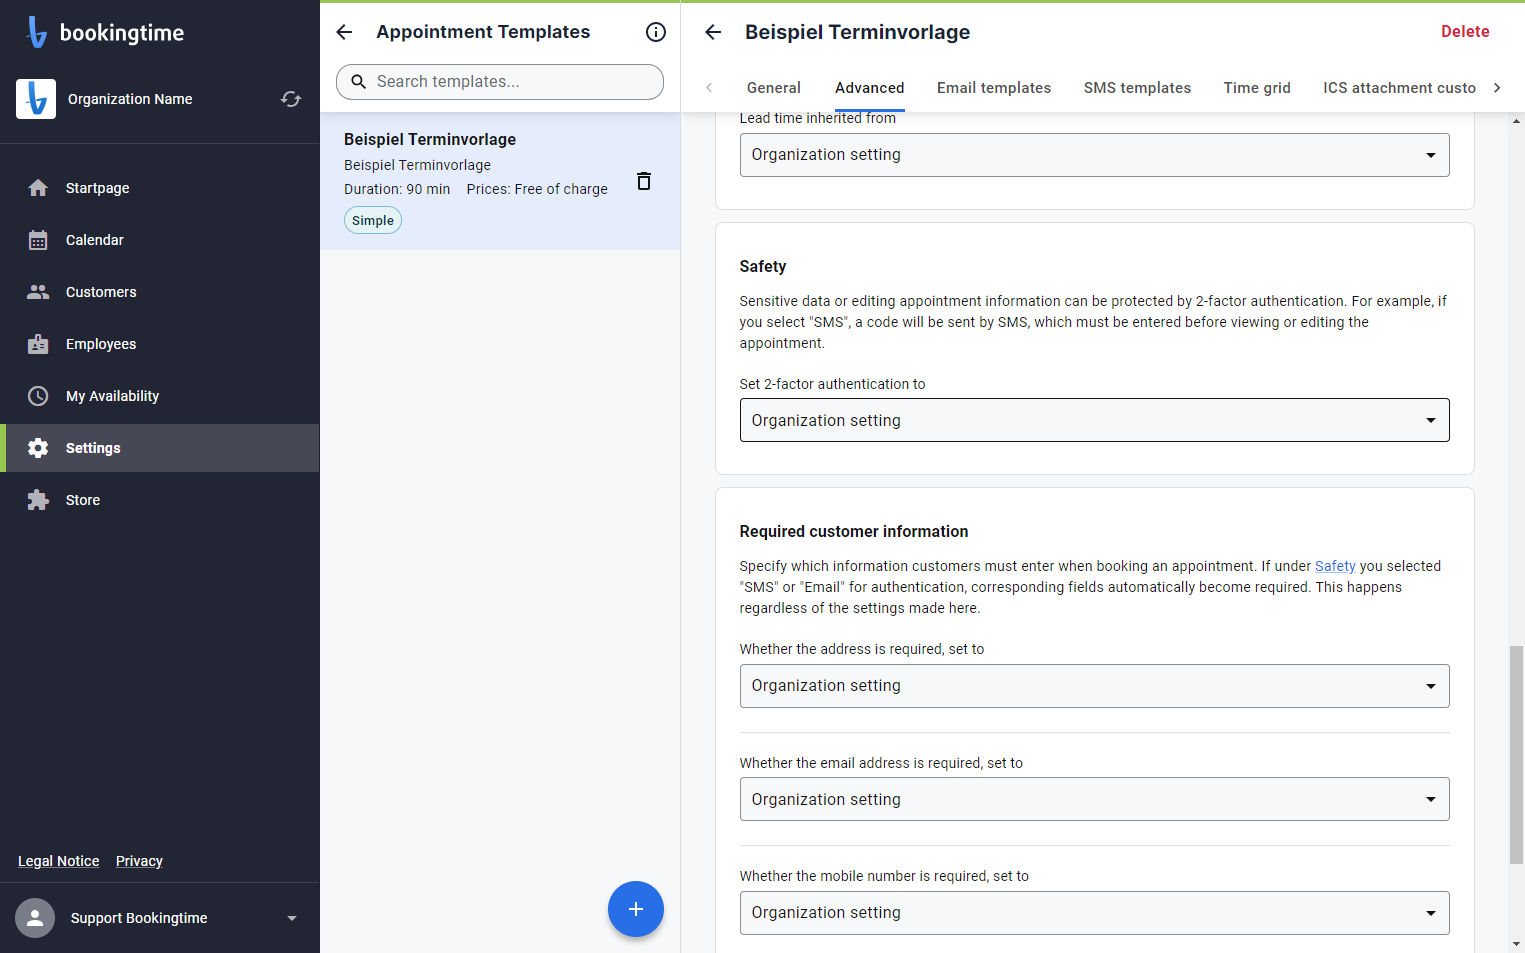Open the Legal Notice link
This screenshot has height=953, width=1525.
pyautogui.click(x=59, y=861)
